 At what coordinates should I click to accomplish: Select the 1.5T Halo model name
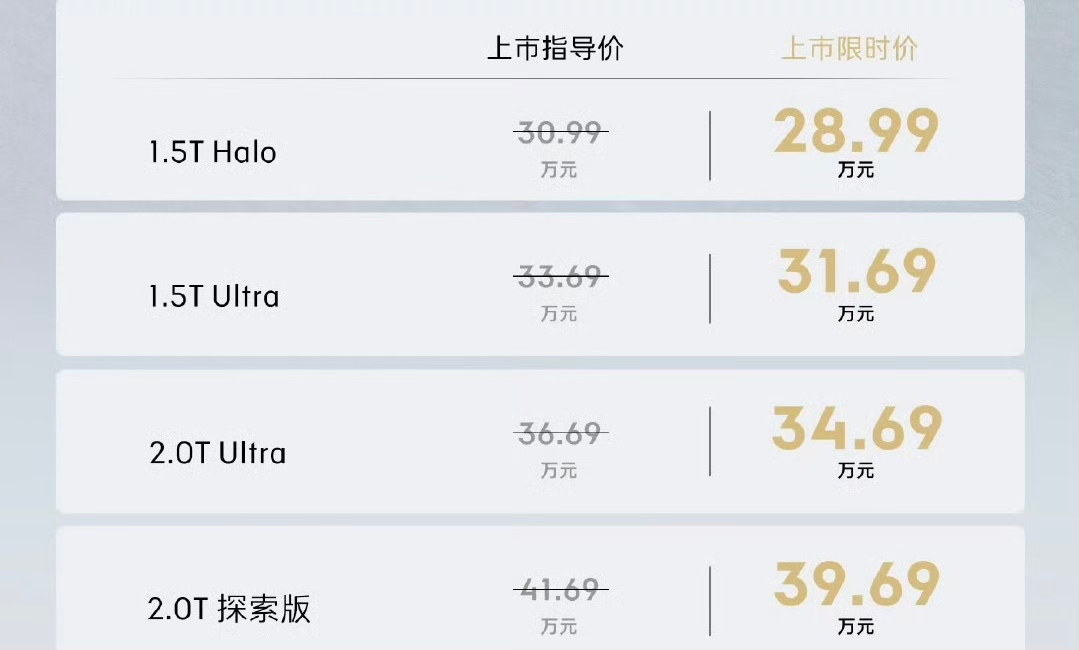coord(213,153)
